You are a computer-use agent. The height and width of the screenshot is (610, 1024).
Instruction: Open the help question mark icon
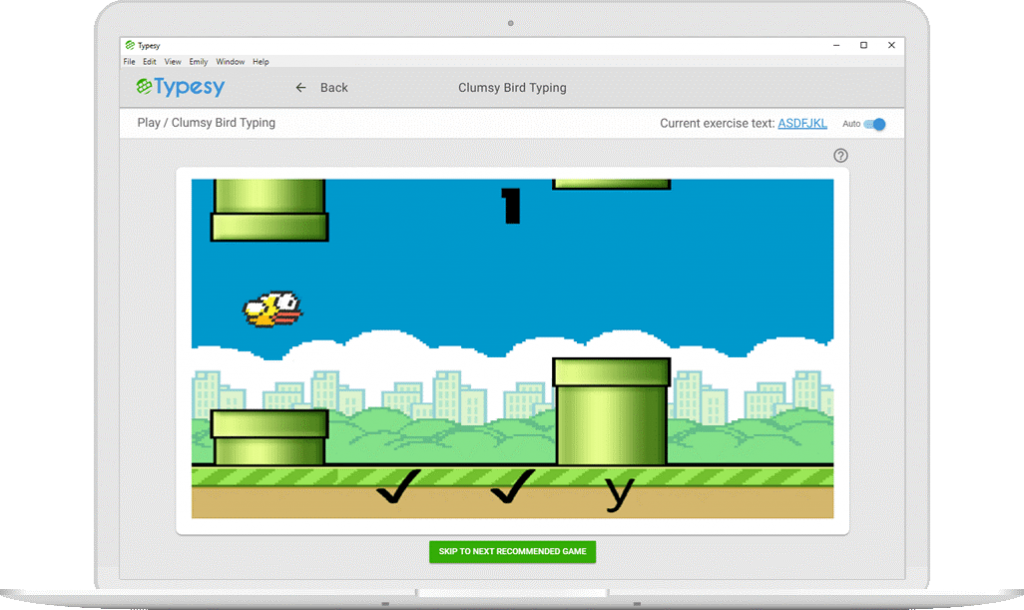click(840, 155)
